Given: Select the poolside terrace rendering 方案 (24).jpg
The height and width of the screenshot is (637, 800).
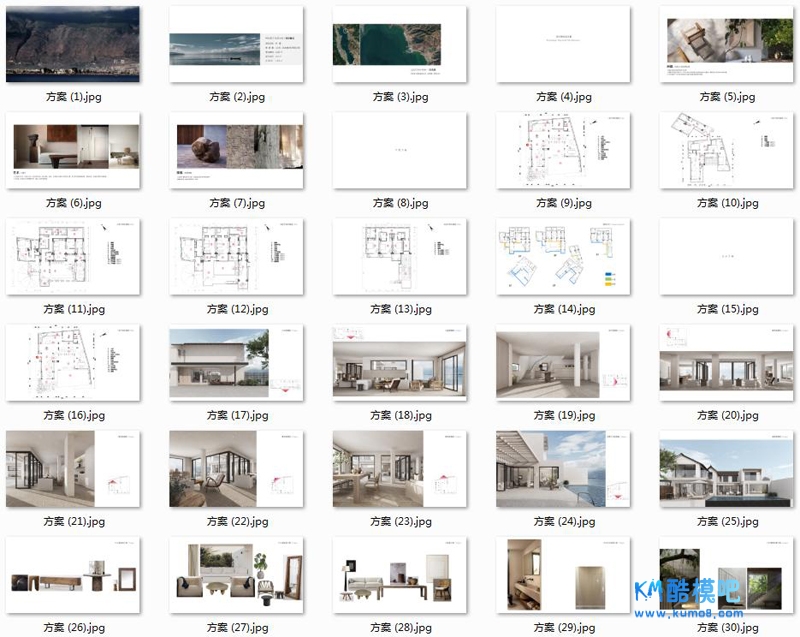Looking at the screenshot, I should pyautogui.click(x=563, y=470).
